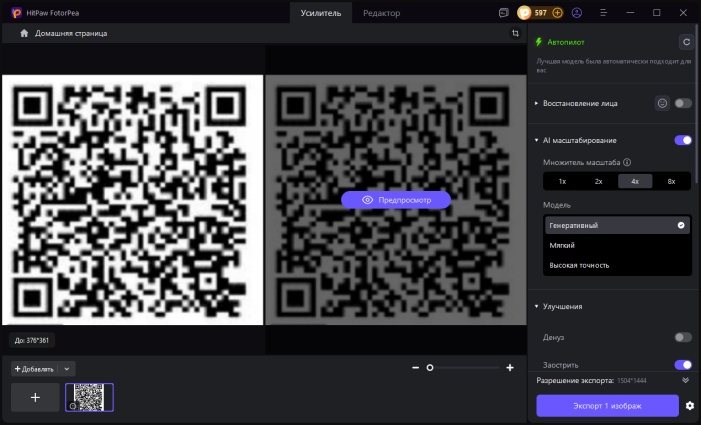Add credits with the plus coin icon
Image resolution: width=701 pixels, height=425 pixels.
point(557,13)
